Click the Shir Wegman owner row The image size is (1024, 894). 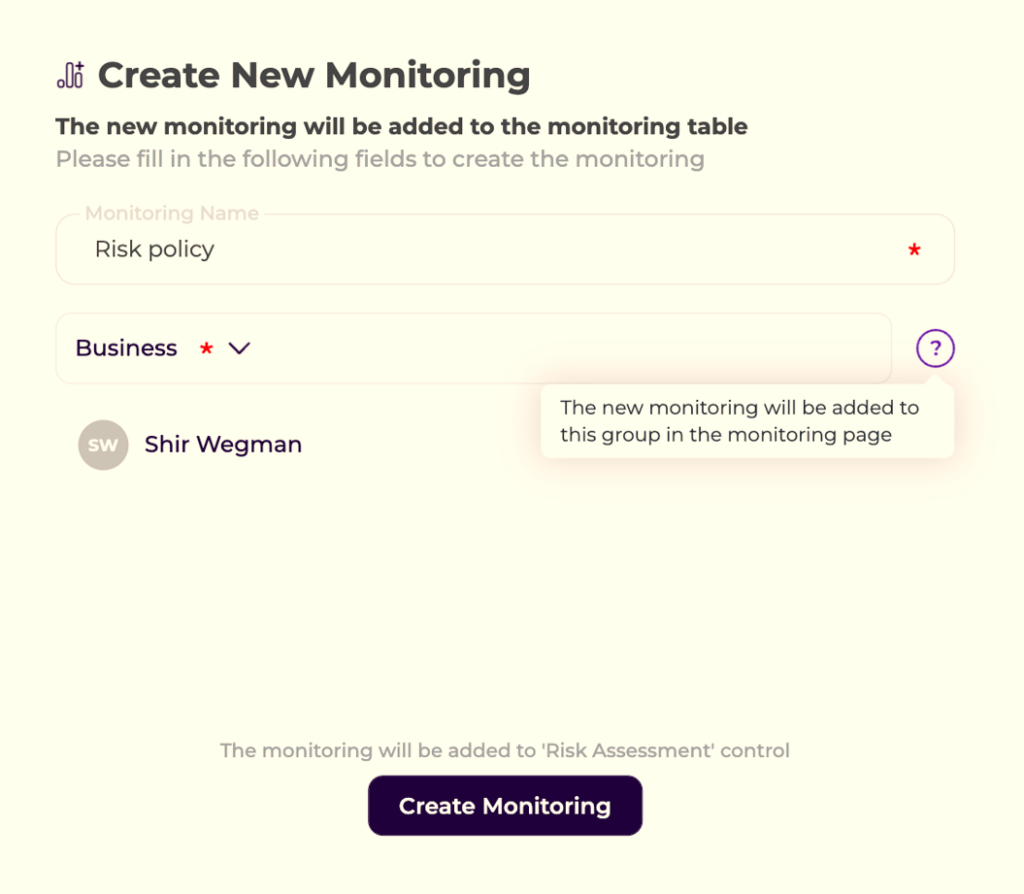300,445
